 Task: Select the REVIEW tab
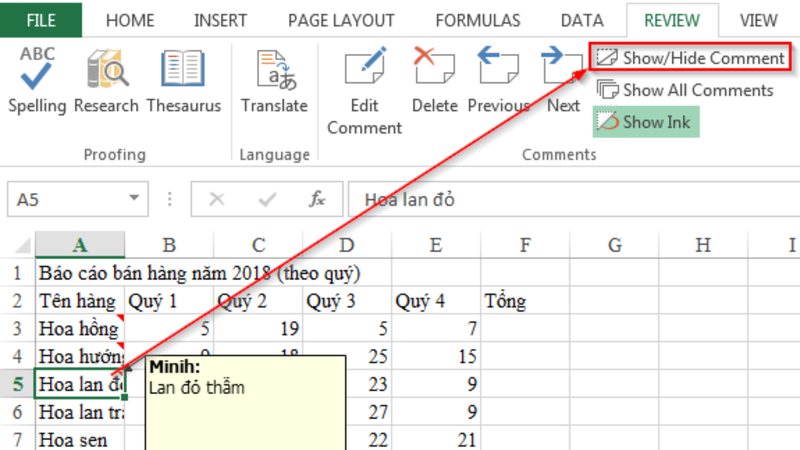(672, 20)
